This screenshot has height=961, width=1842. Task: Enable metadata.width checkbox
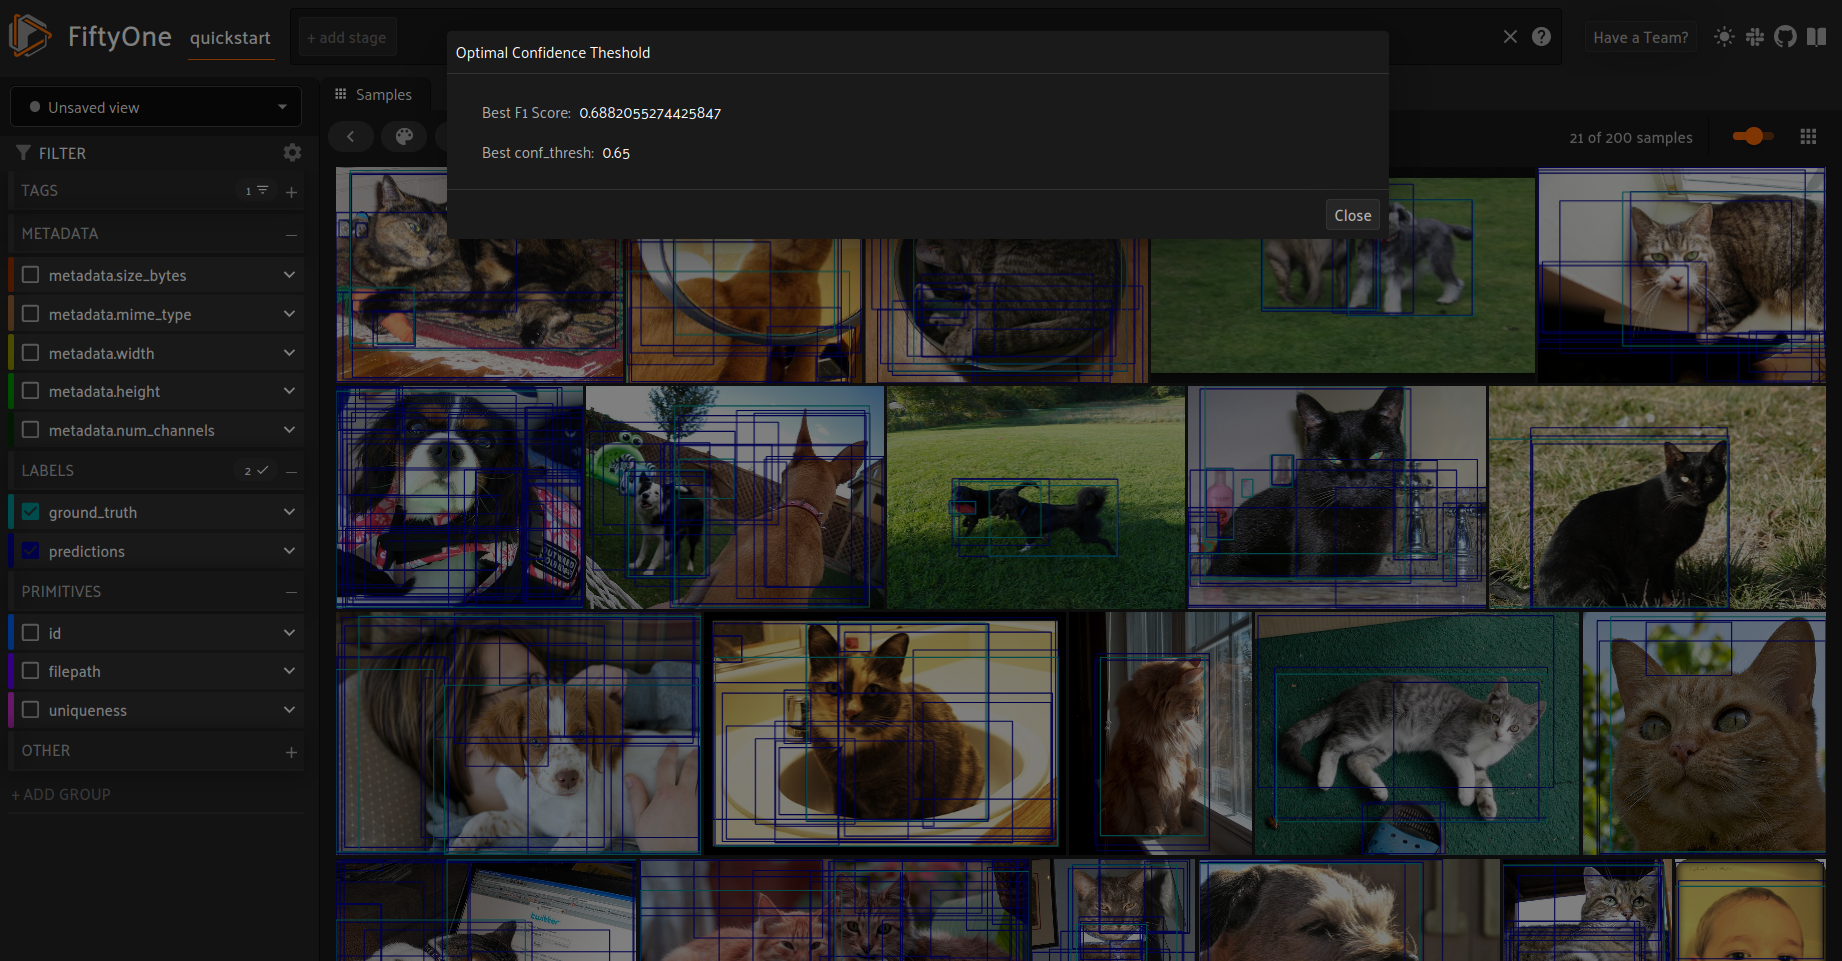click(x=31, y=353)
